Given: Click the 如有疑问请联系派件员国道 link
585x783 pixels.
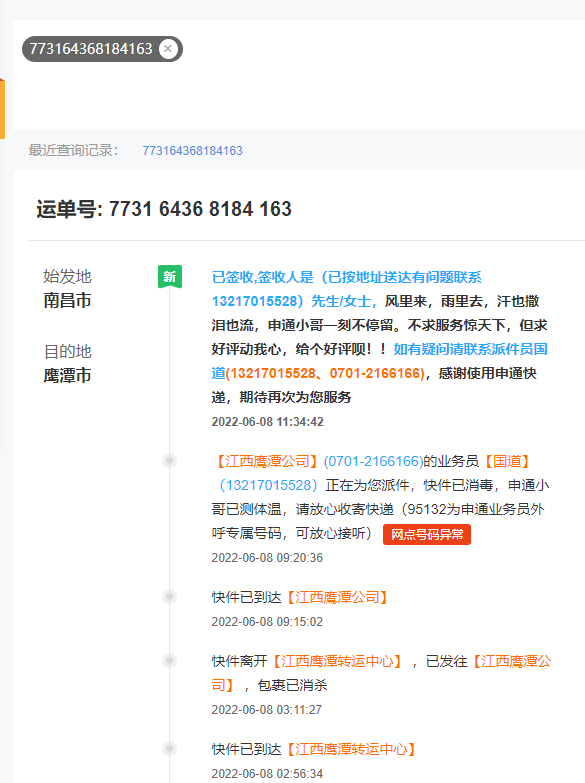Looking at the screenshot, I should pos(379,361).
